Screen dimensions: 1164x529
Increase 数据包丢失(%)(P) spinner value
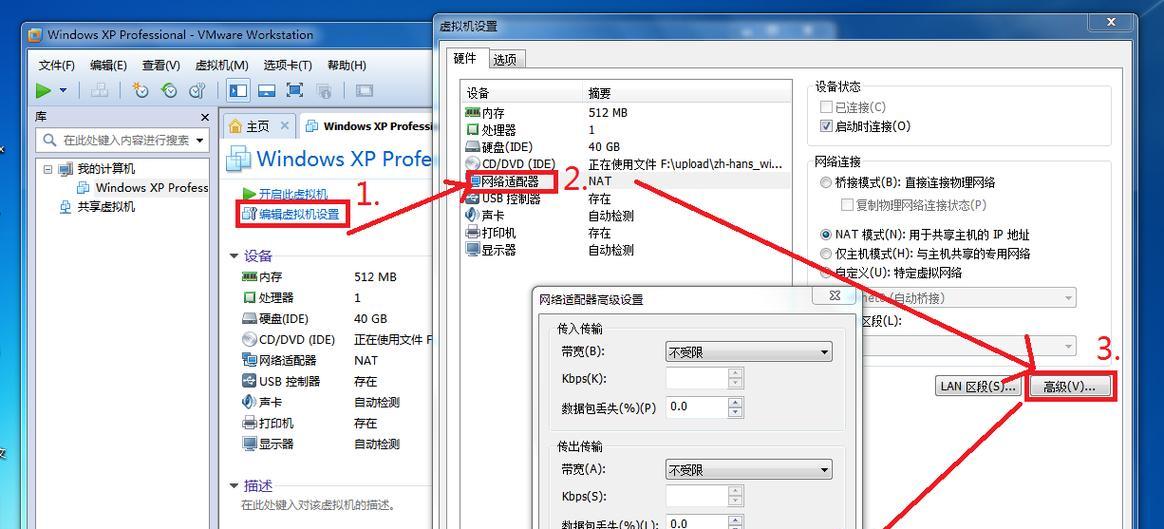pyautogui.click(x=735, y=402)
